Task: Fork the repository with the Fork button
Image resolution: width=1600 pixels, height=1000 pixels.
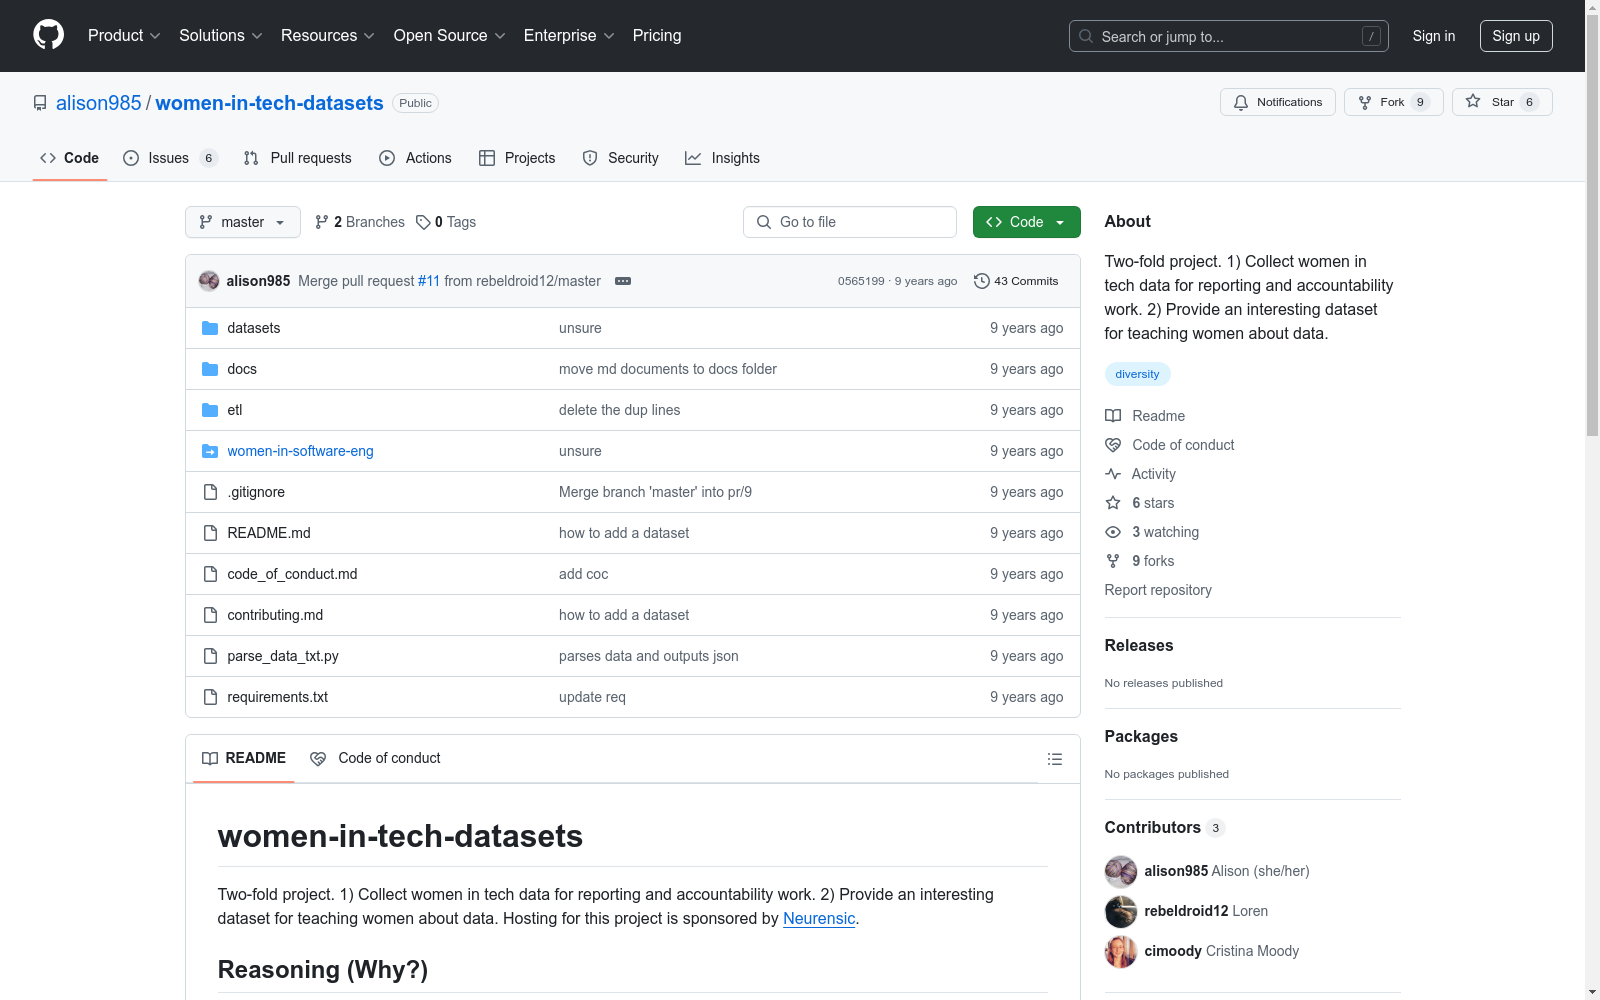Action: [1394, 102]
